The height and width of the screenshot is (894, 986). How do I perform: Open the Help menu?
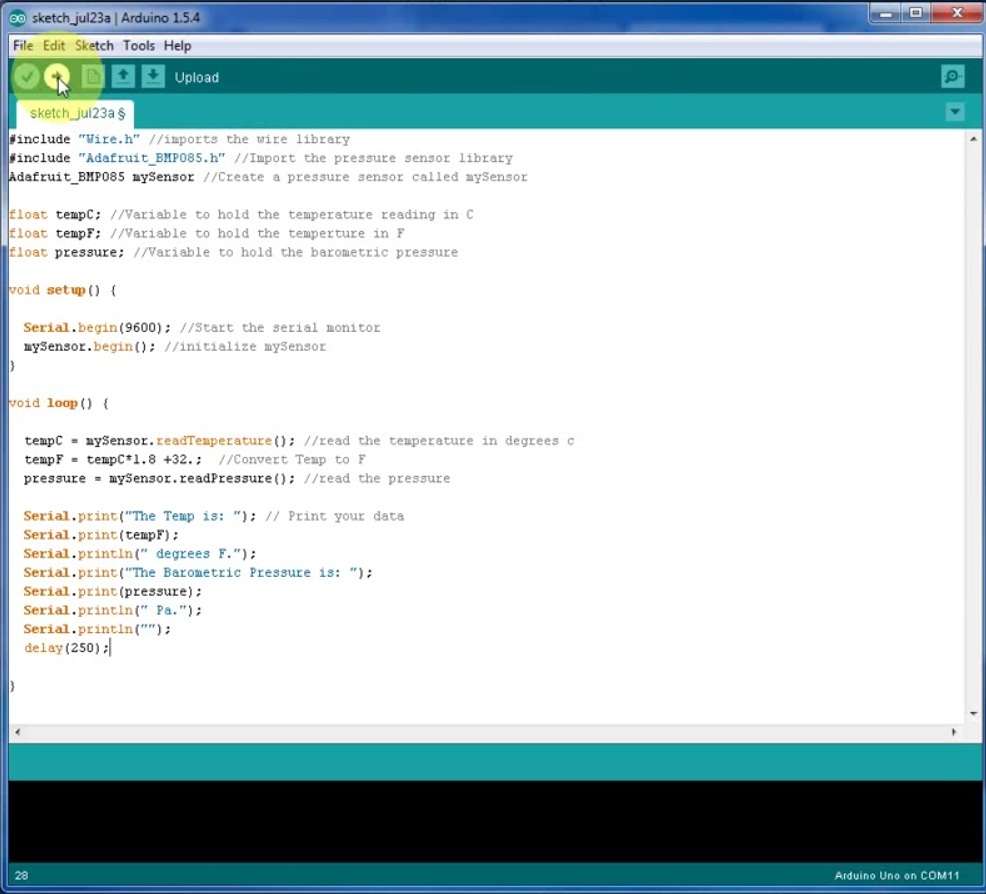coord(177,46)
